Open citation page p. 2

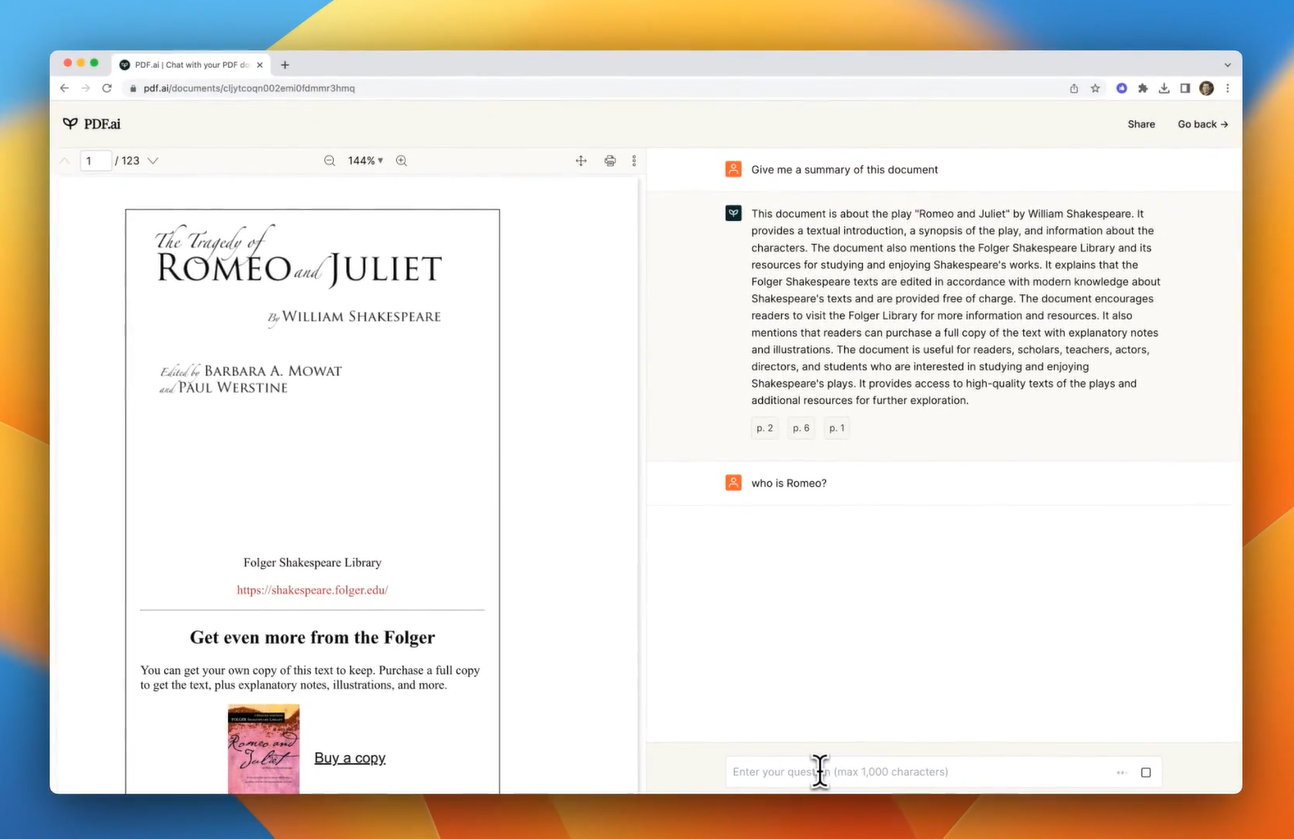(765, 428)
